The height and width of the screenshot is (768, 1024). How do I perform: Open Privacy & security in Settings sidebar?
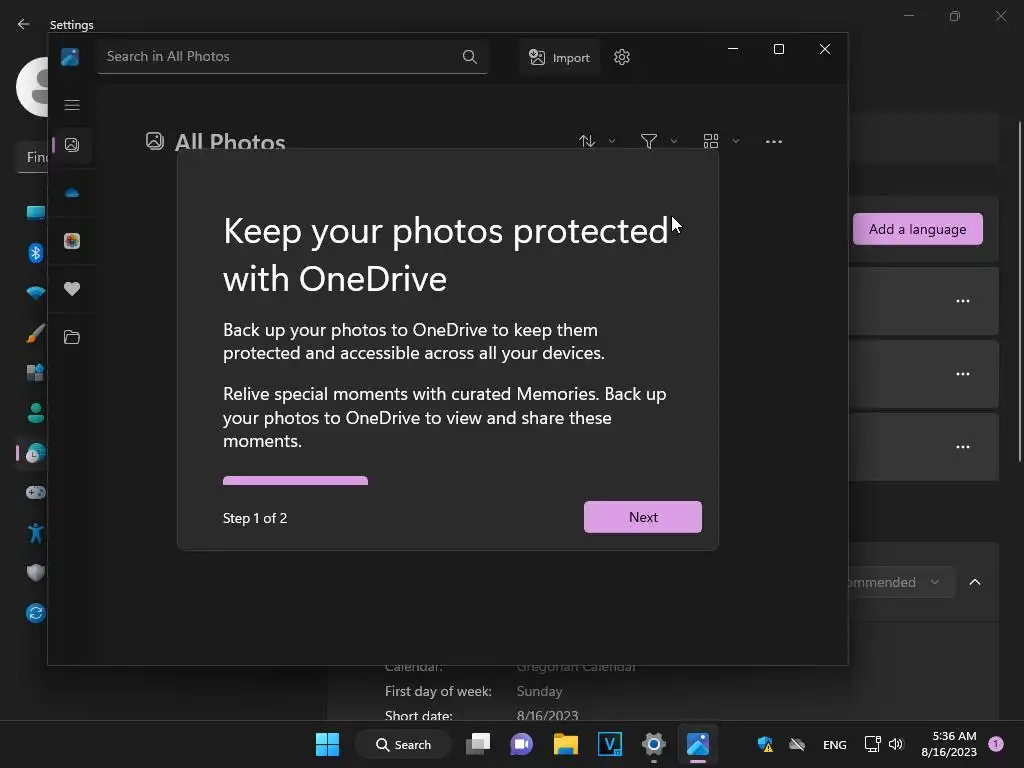[35, 573]
